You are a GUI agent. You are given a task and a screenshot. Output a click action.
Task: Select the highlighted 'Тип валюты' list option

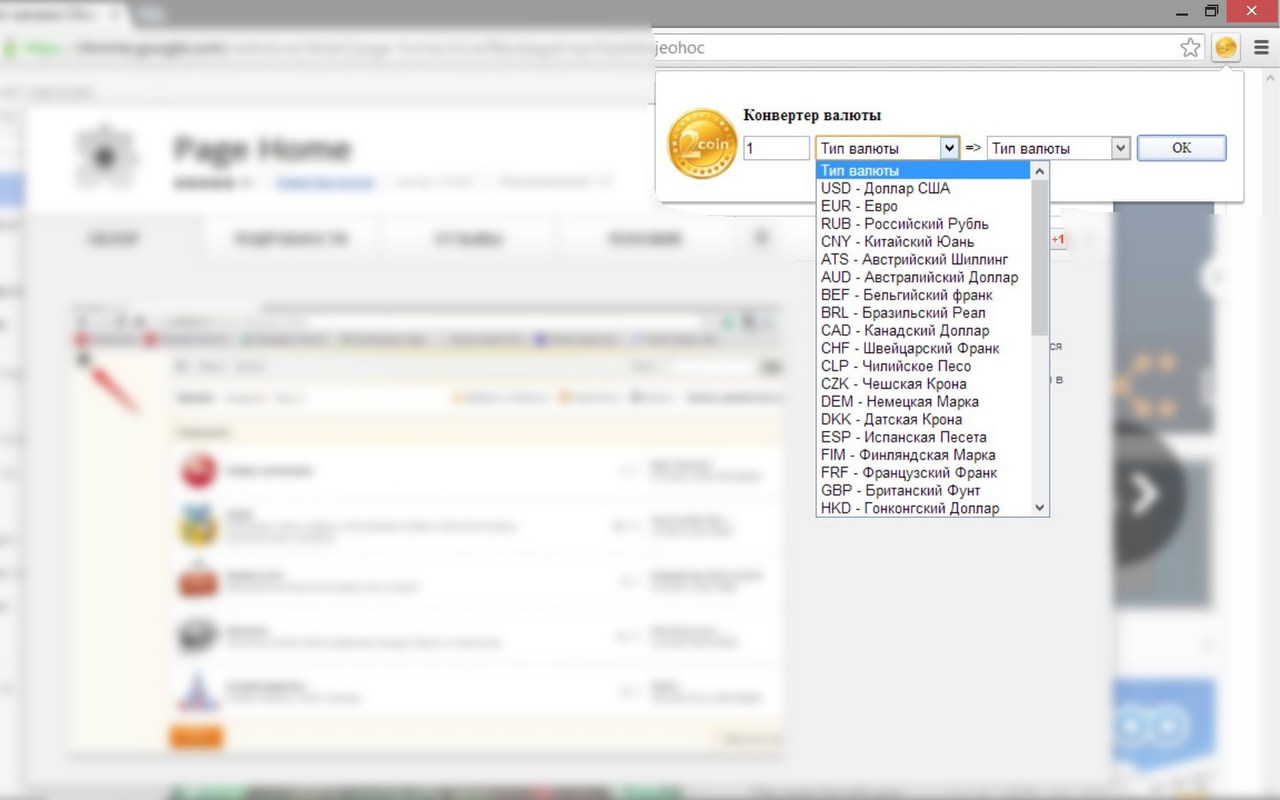[924, 171]
